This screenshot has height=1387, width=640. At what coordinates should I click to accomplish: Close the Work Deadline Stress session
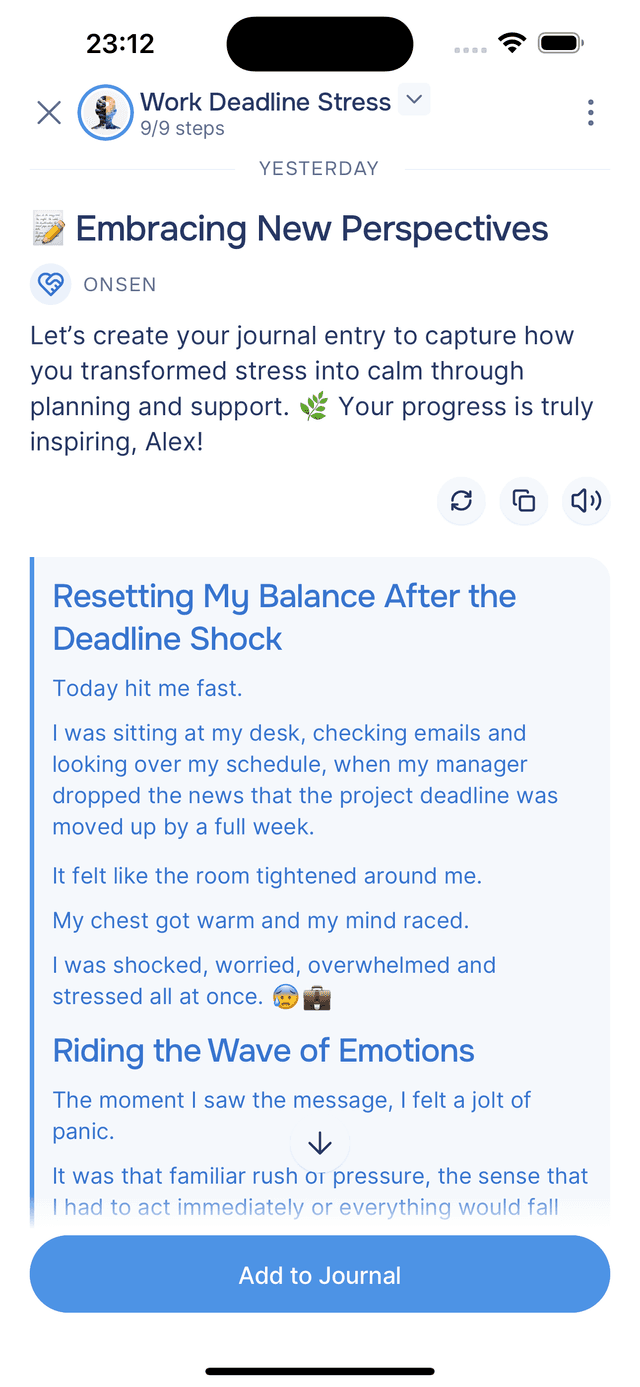point(49,113)
